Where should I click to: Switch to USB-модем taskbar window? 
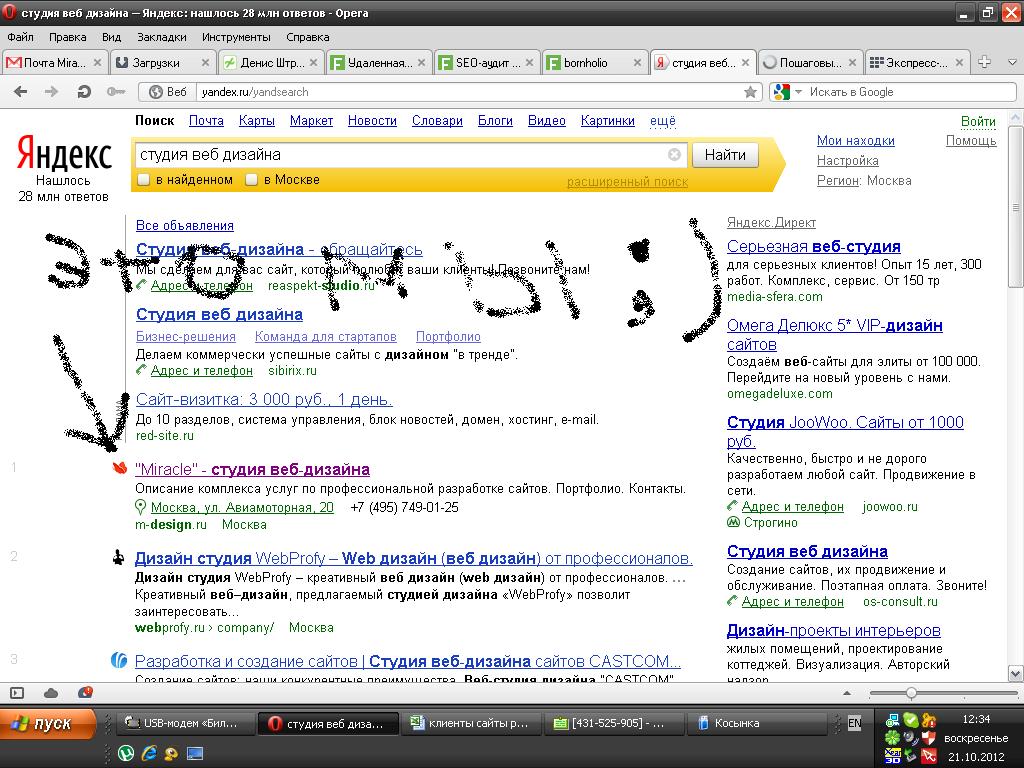pos(184,724)
